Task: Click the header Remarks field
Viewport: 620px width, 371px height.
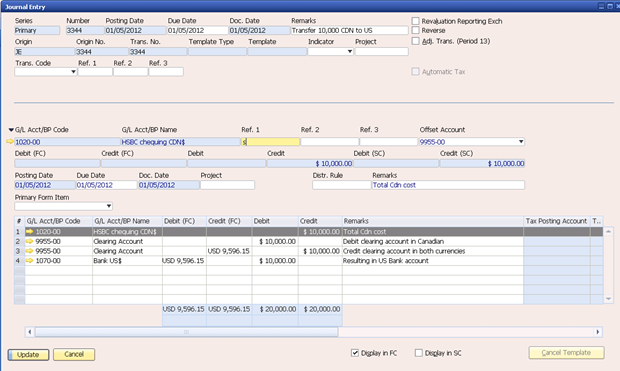Action: 350,30
